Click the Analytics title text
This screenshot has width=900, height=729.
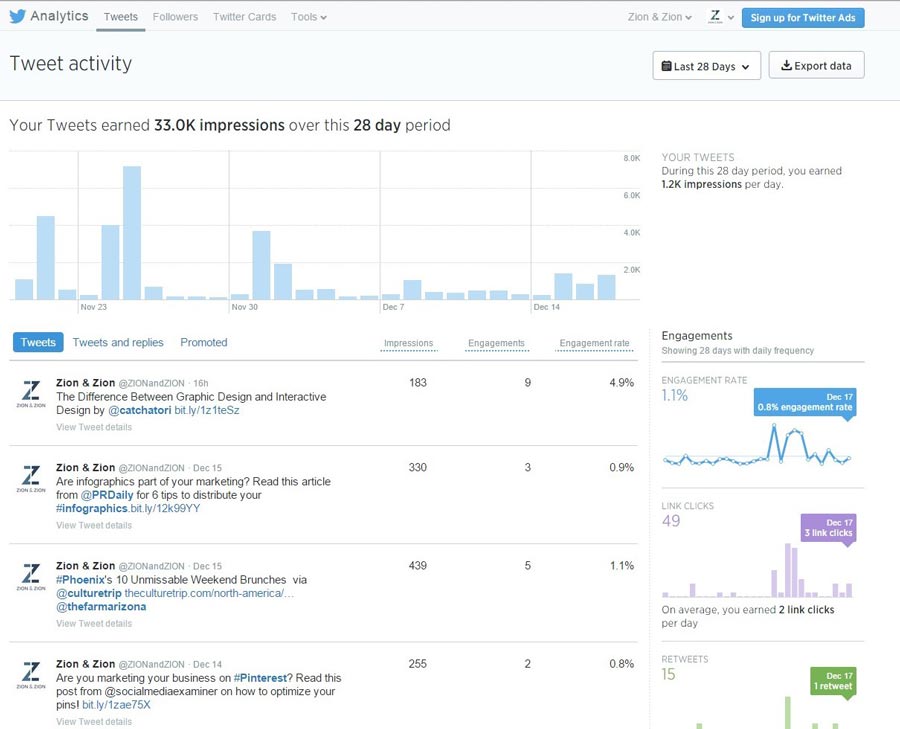click(x=59, y=16)
